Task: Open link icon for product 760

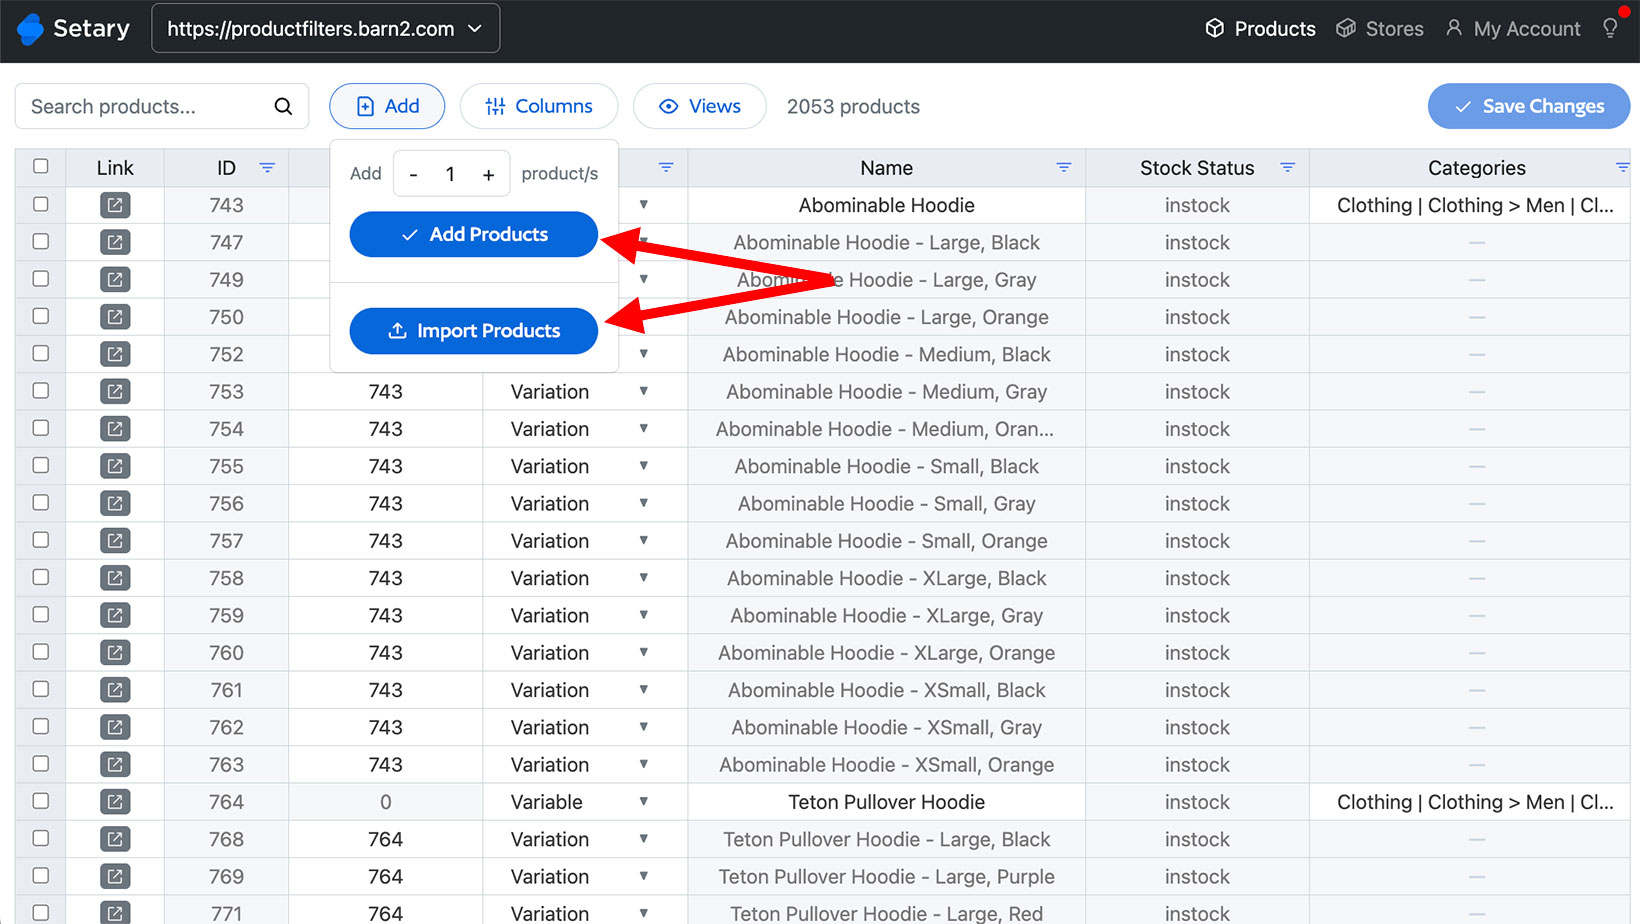Action: 115,653
